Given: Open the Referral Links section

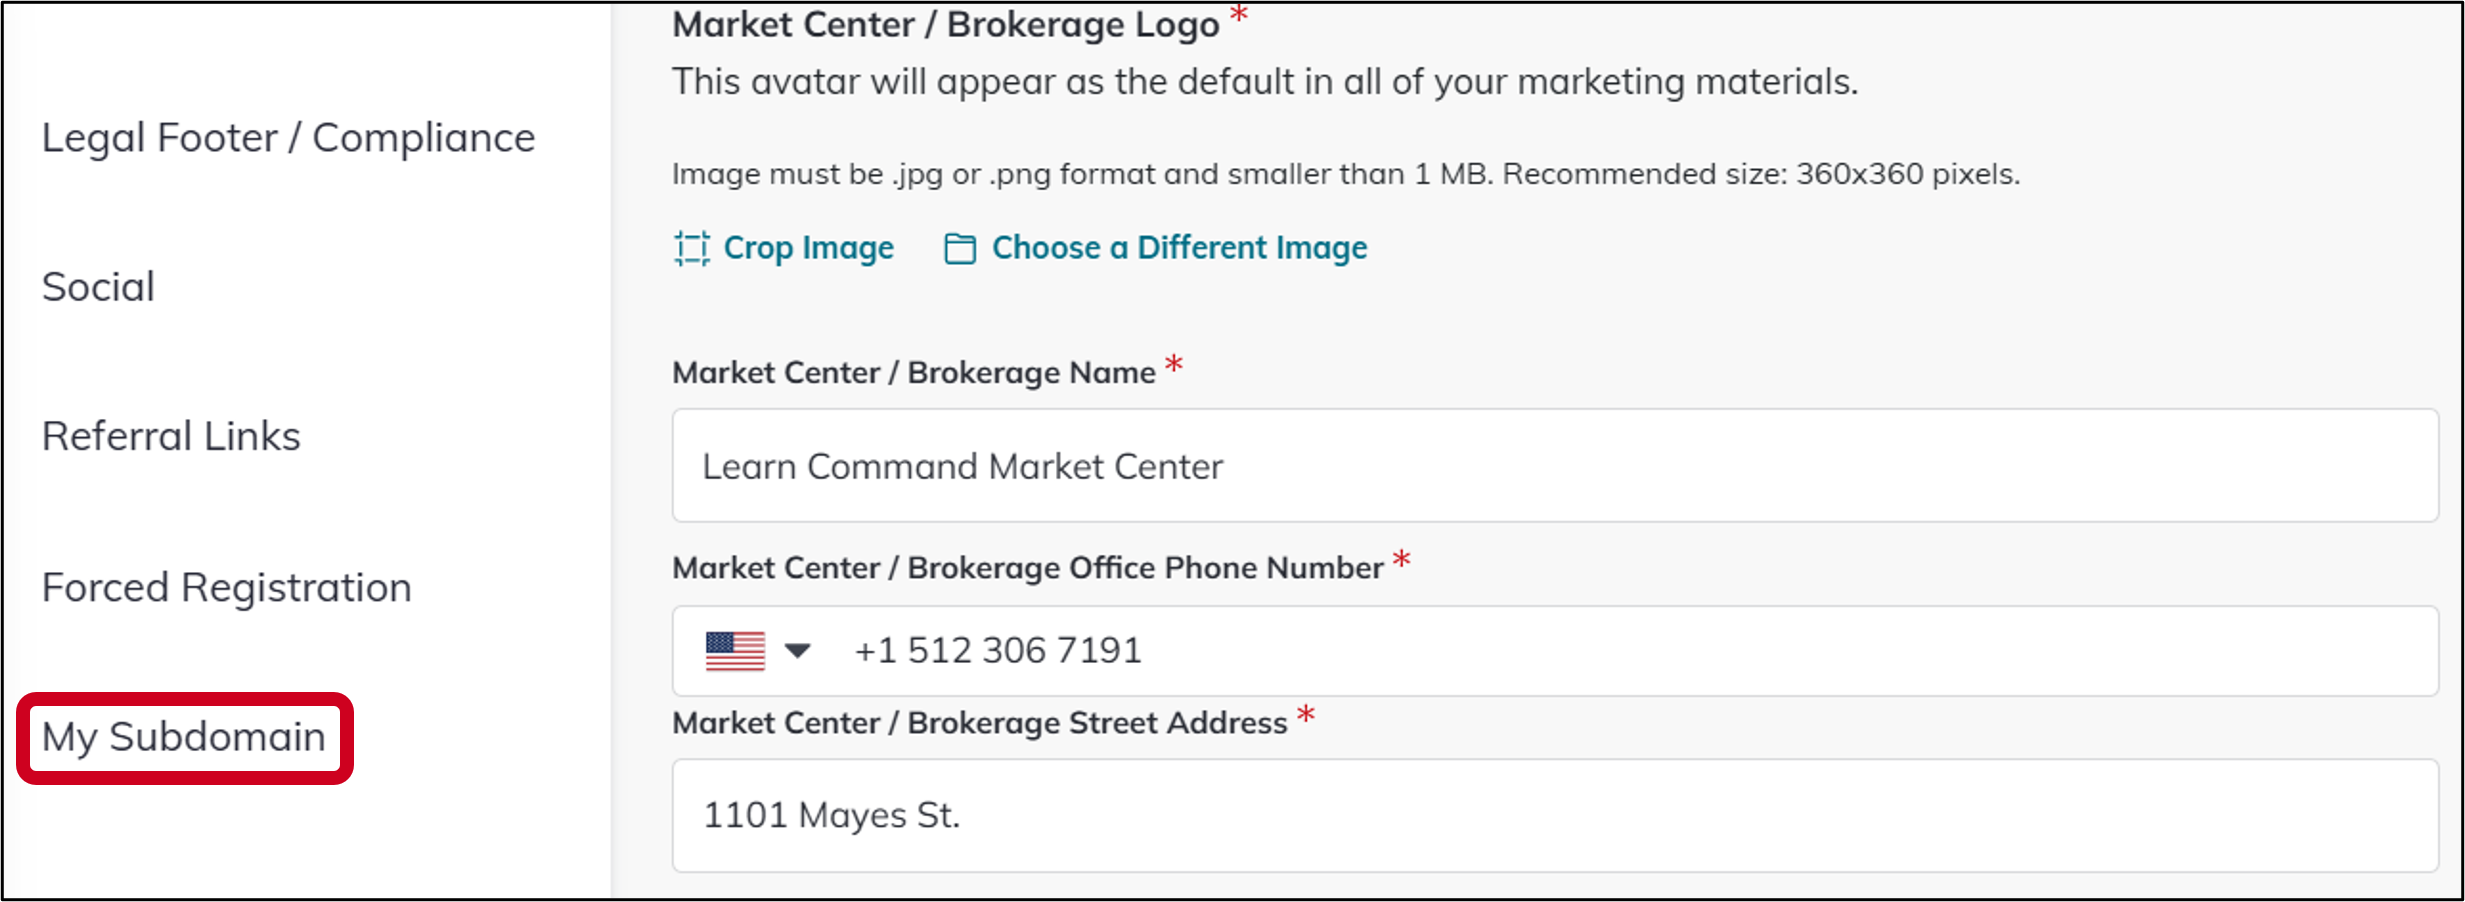Looking at the screenshot, I should [x=171, y=437].
